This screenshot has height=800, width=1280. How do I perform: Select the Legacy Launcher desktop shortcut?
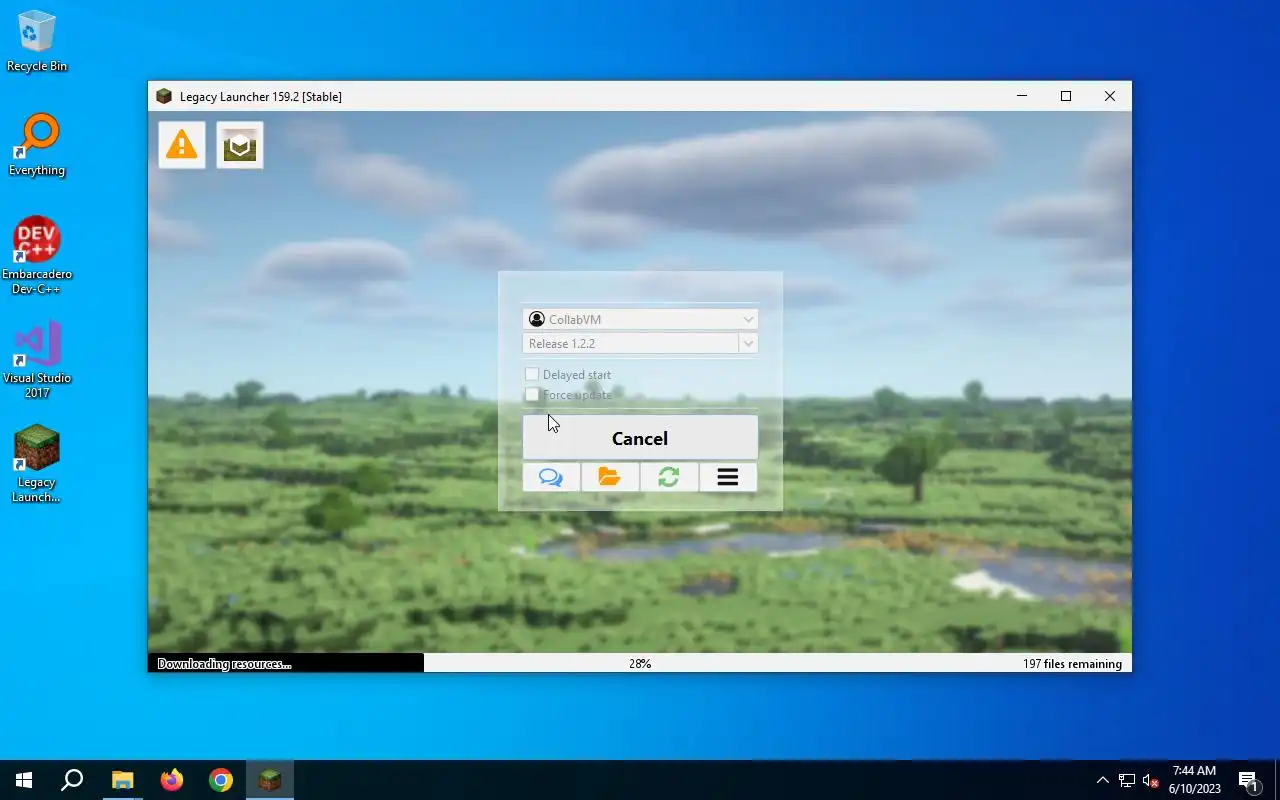(x=37, y=464)
